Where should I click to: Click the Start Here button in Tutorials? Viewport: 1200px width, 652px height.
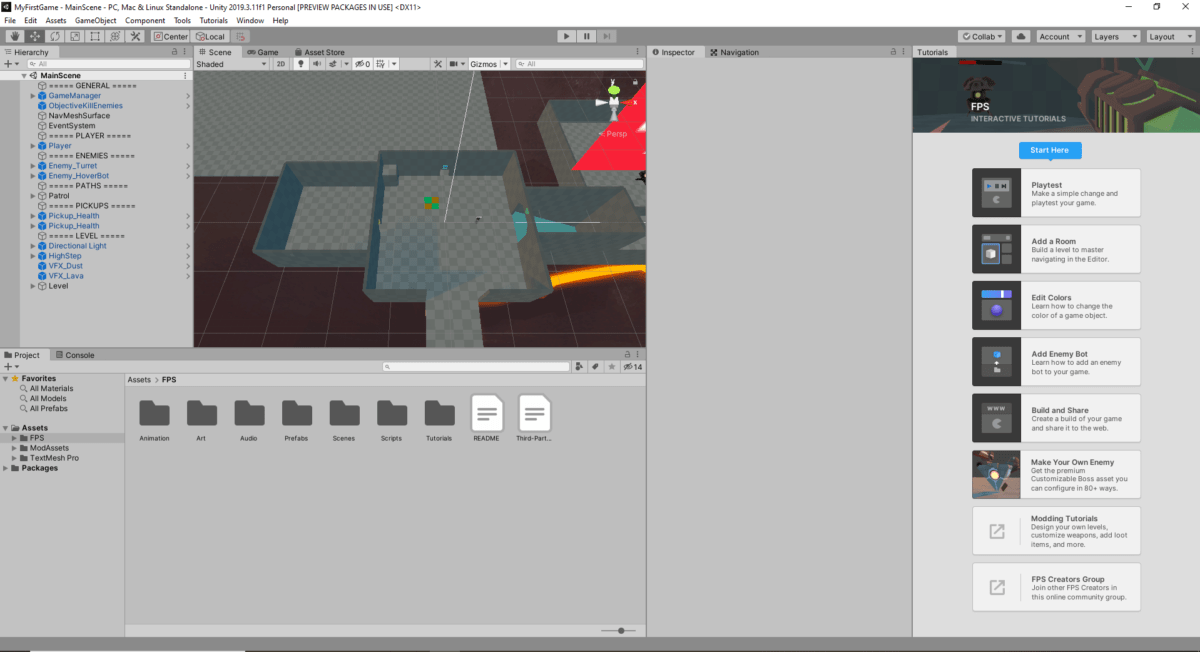coord(1049,150)
